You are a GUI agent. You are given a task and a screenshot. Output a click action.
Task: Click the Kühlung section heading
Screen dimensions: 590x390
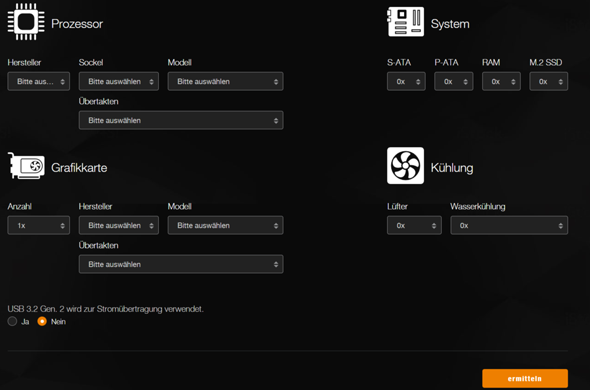pyautogui.click(x=452, y=168)
